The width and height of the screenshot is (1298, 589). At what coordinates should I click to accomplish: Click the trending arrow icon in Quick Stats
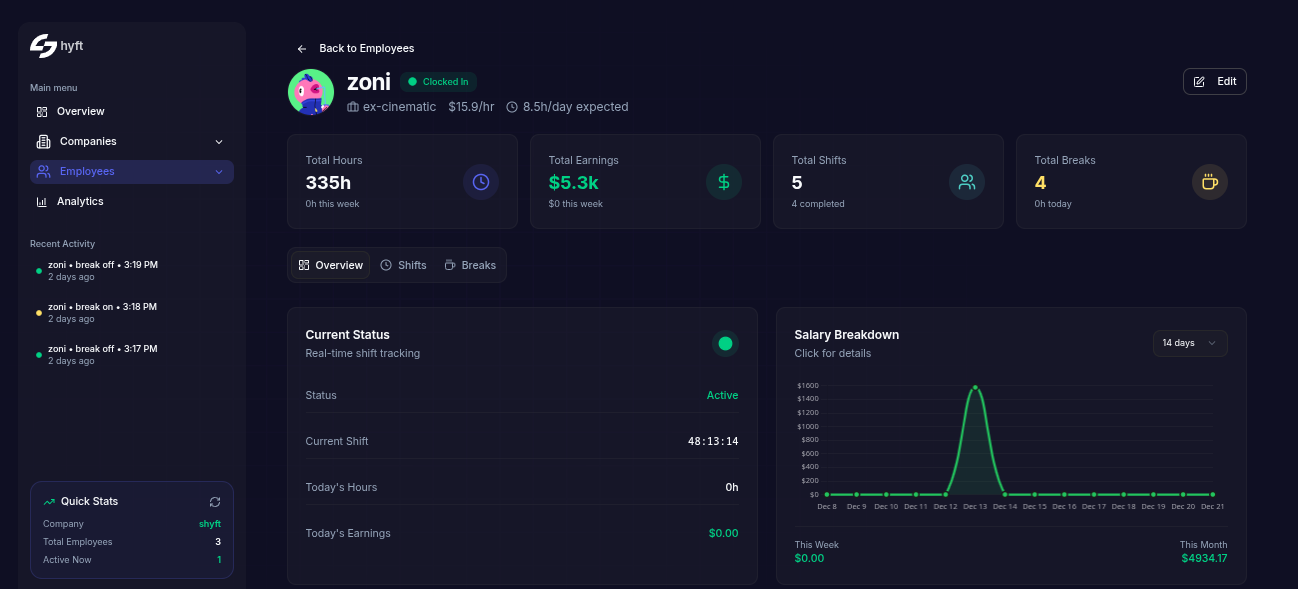coord(49,502)
